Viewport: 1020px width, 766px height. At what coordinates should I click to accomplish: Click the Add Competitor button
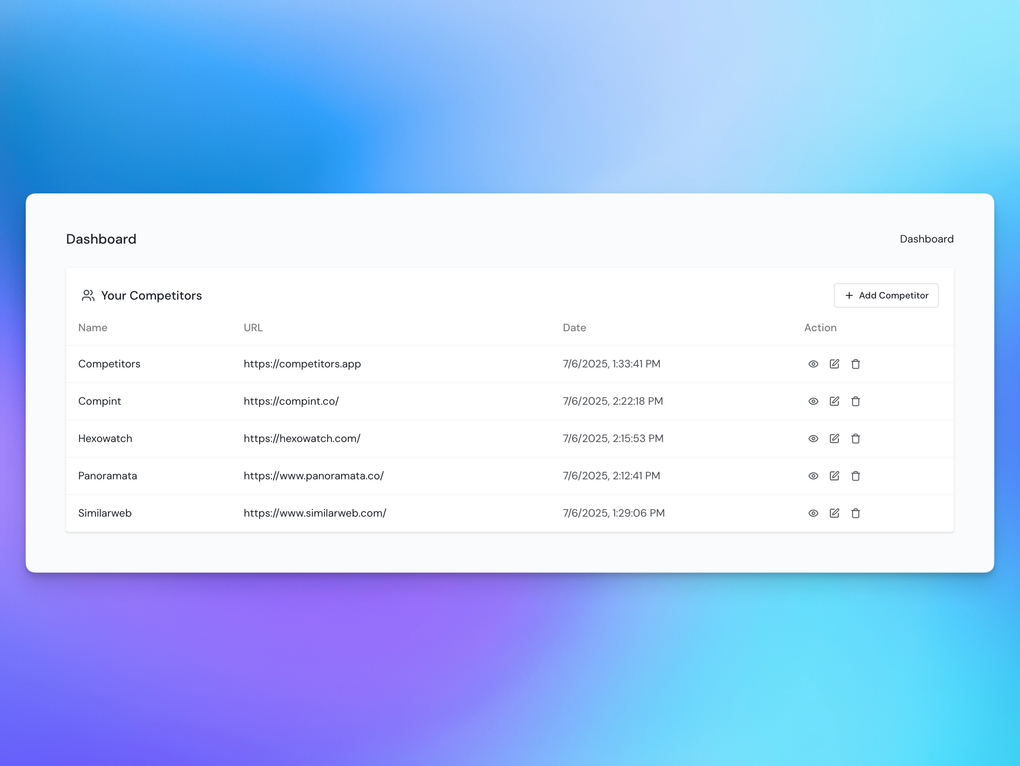(886, 295)
